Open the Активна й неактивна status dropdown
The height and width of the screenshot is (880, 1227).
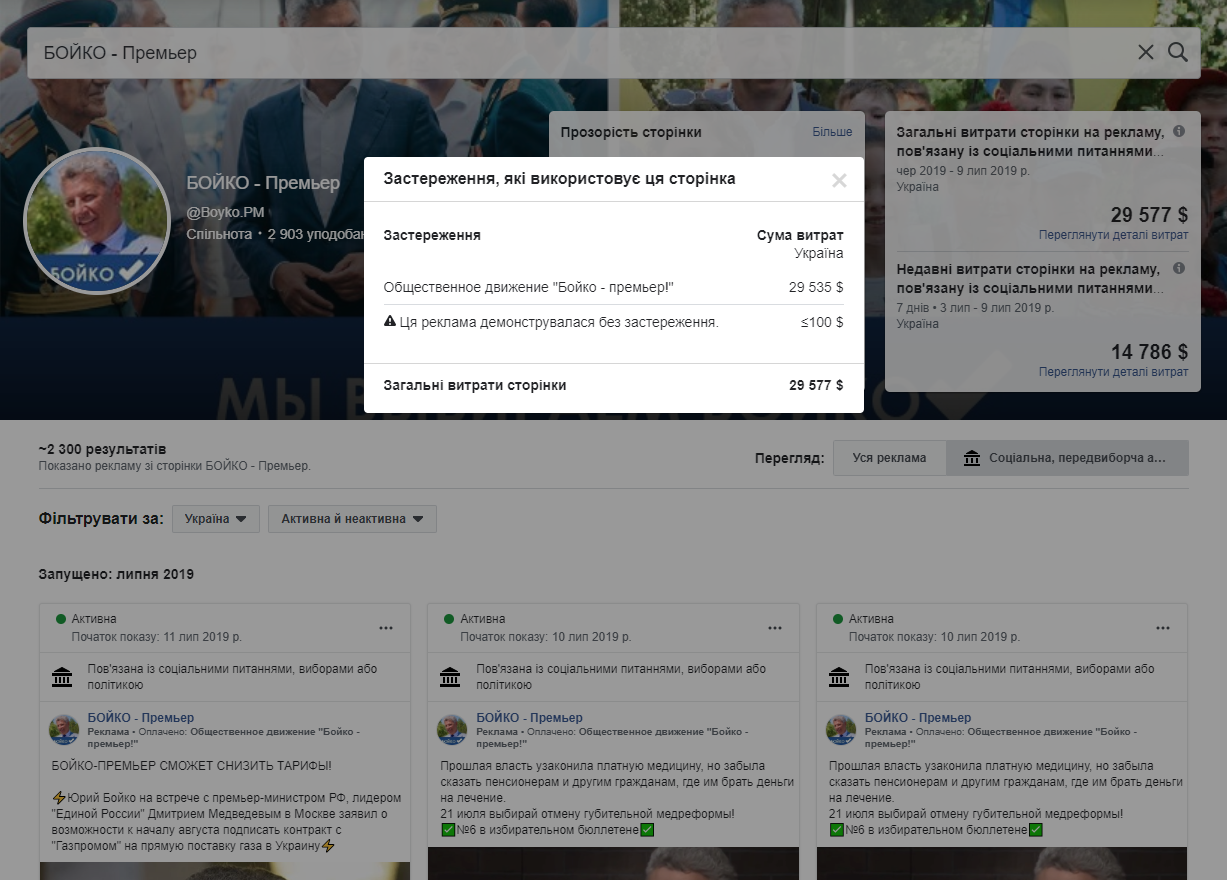pos(352,519)
